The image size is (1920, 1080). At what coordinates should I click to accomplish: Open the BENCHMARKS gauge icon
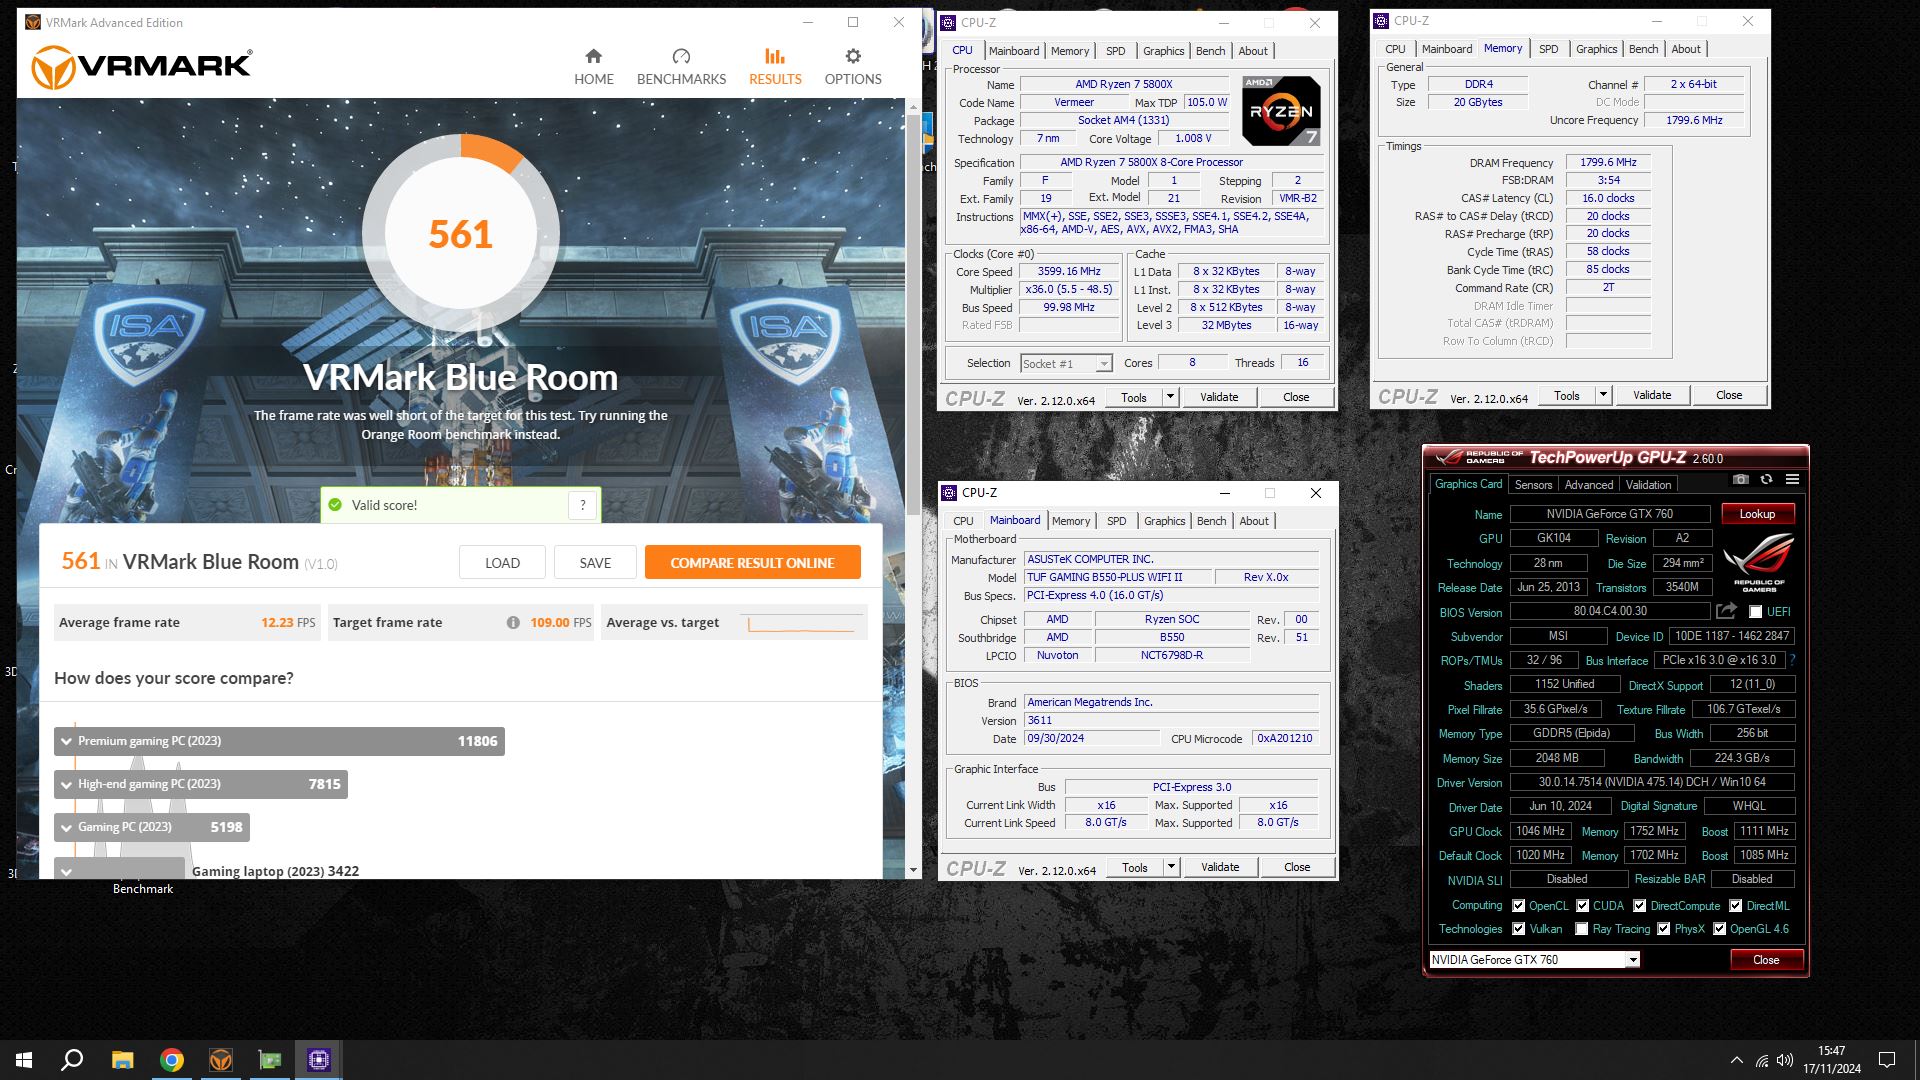click(x=681, y=56)
